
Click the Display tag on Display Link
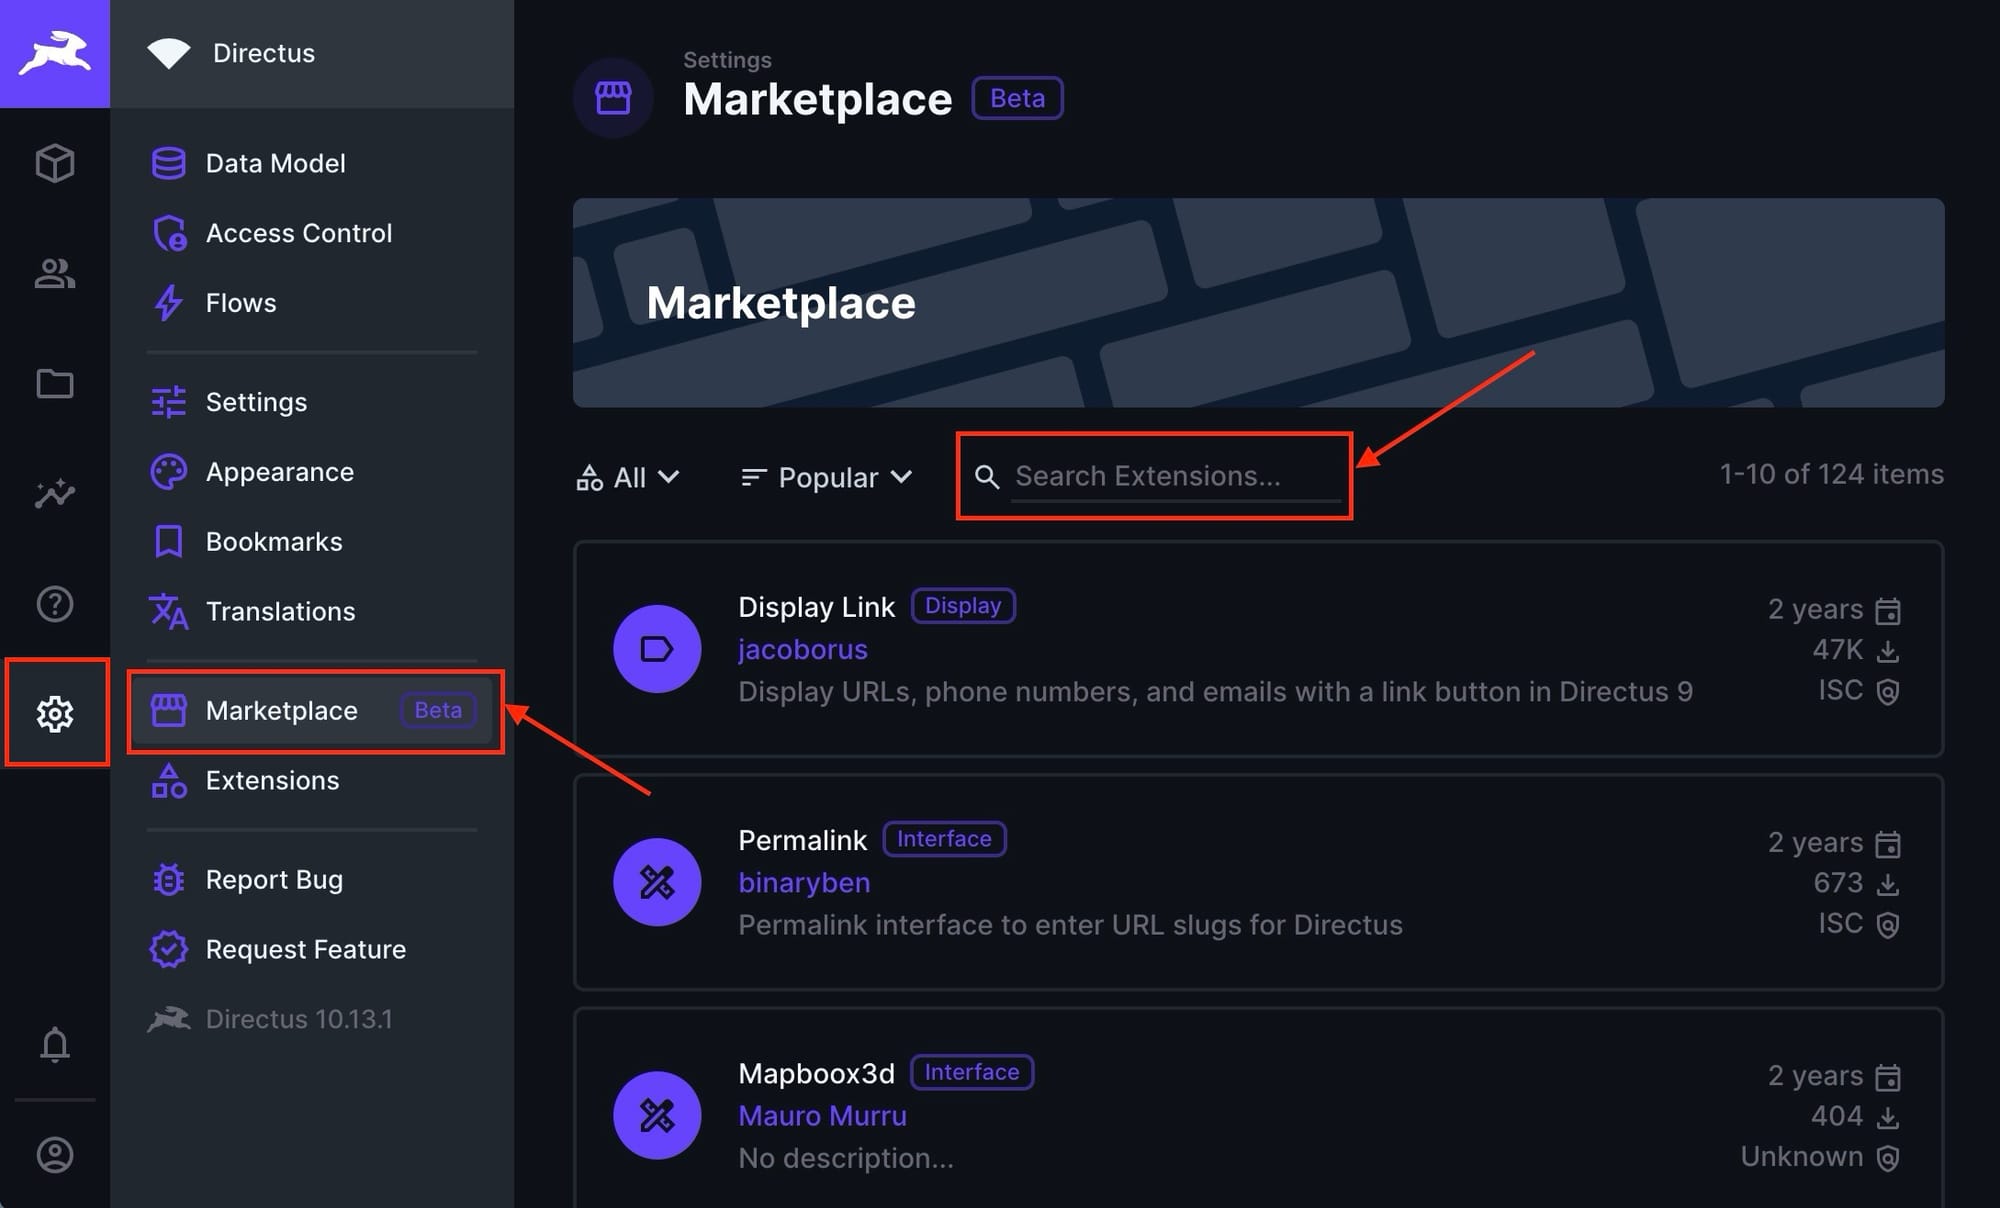tap(963, 605)
